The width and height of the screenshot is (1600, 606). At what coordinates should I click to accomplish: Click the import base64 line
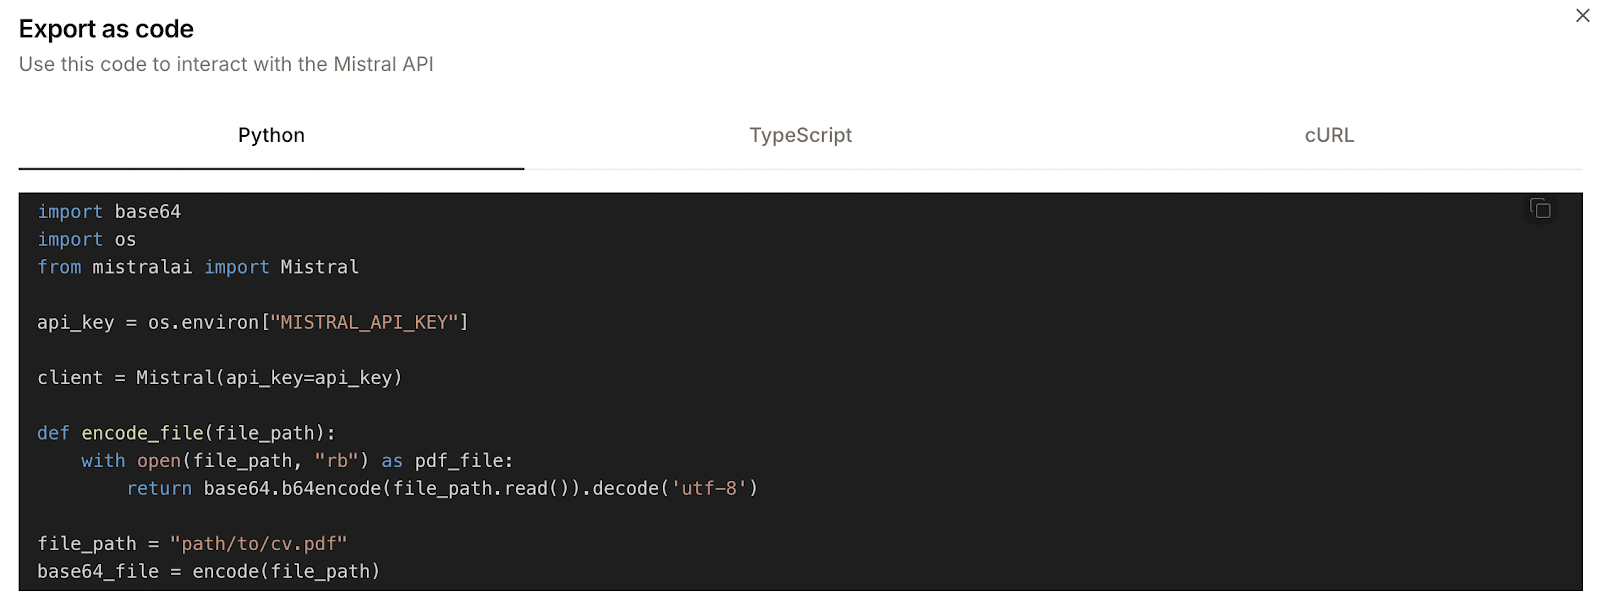click(108, 211)
